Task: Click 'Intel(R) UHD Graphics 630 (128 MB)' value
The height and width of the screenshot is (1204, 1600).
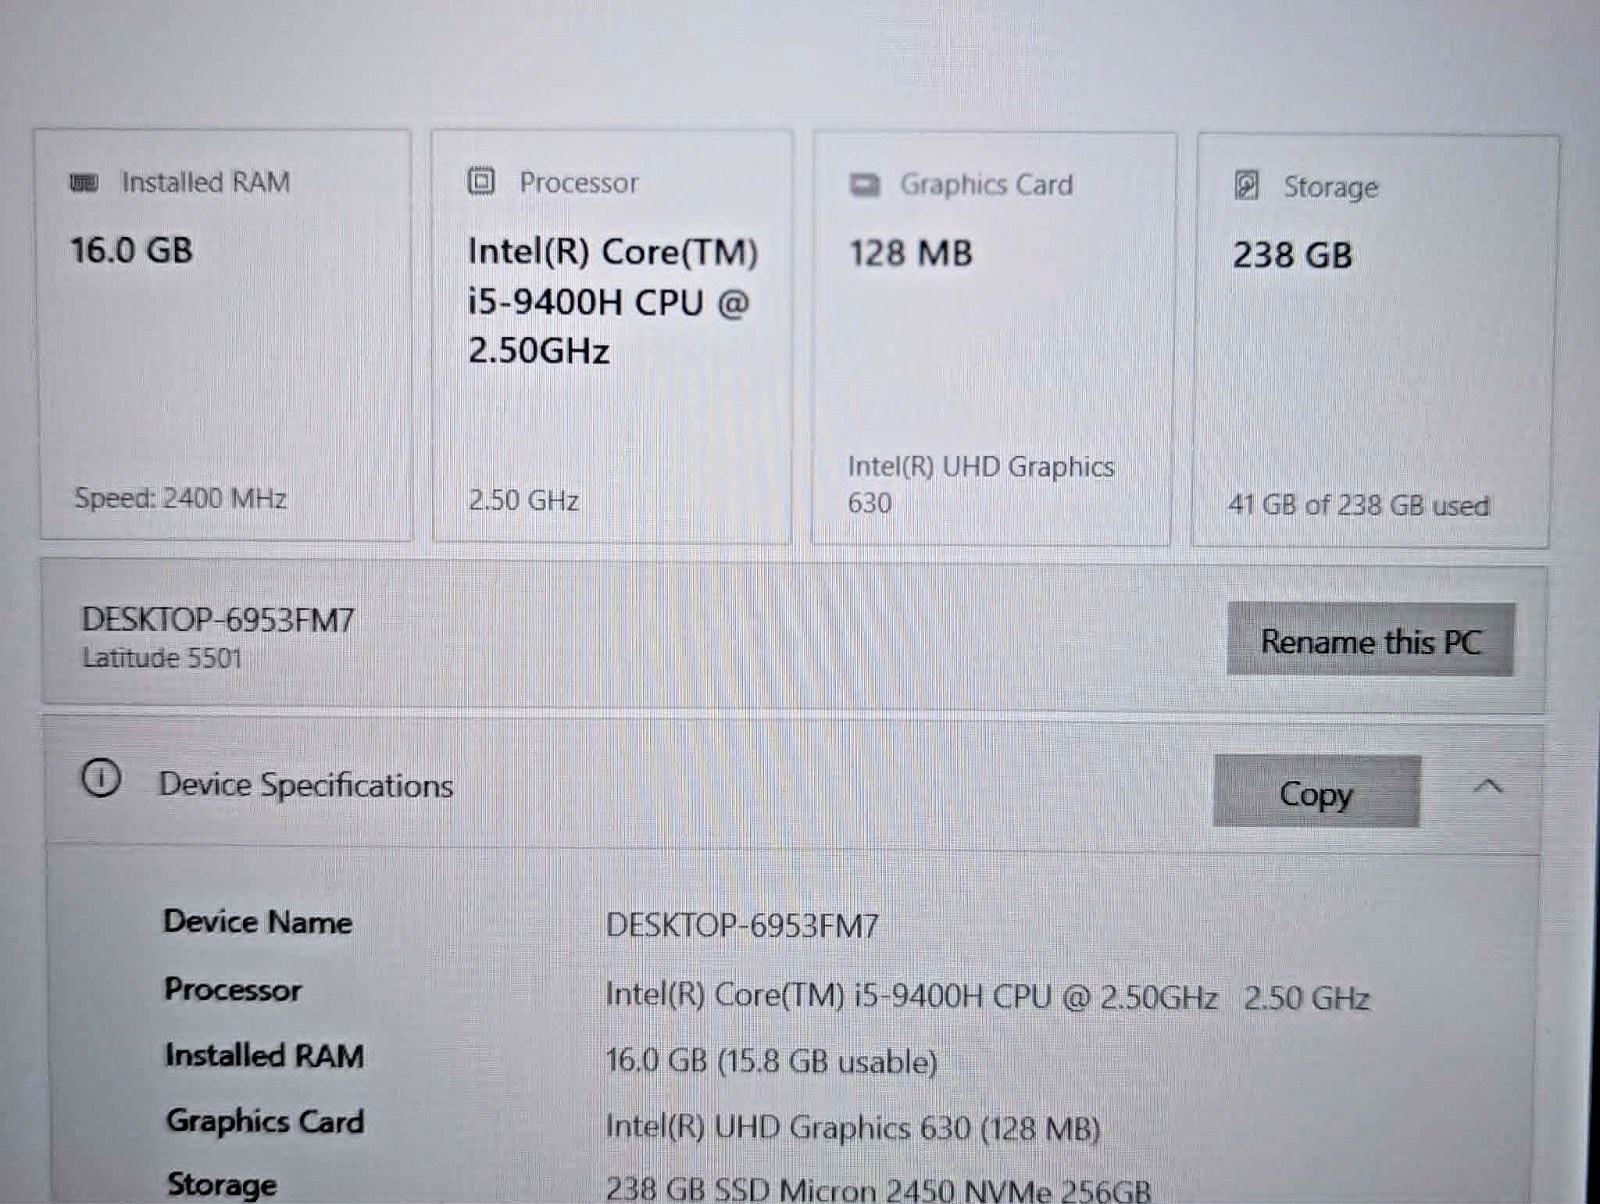Action: (x=853, y=1128)
